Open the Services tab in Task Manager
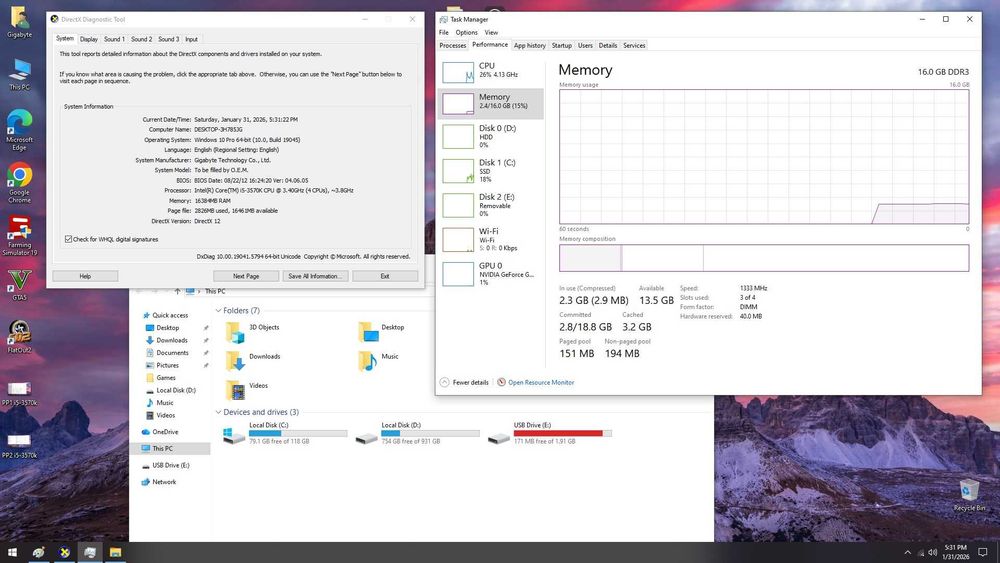The image size is (1000, 563). coord(634,46)
